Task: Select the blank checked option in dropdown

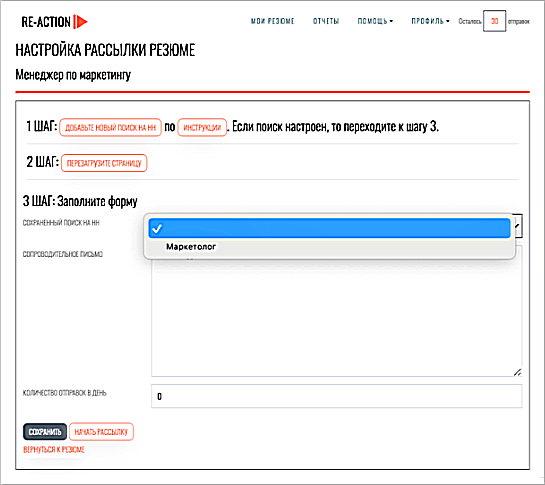Action: (x=329, y=228)
